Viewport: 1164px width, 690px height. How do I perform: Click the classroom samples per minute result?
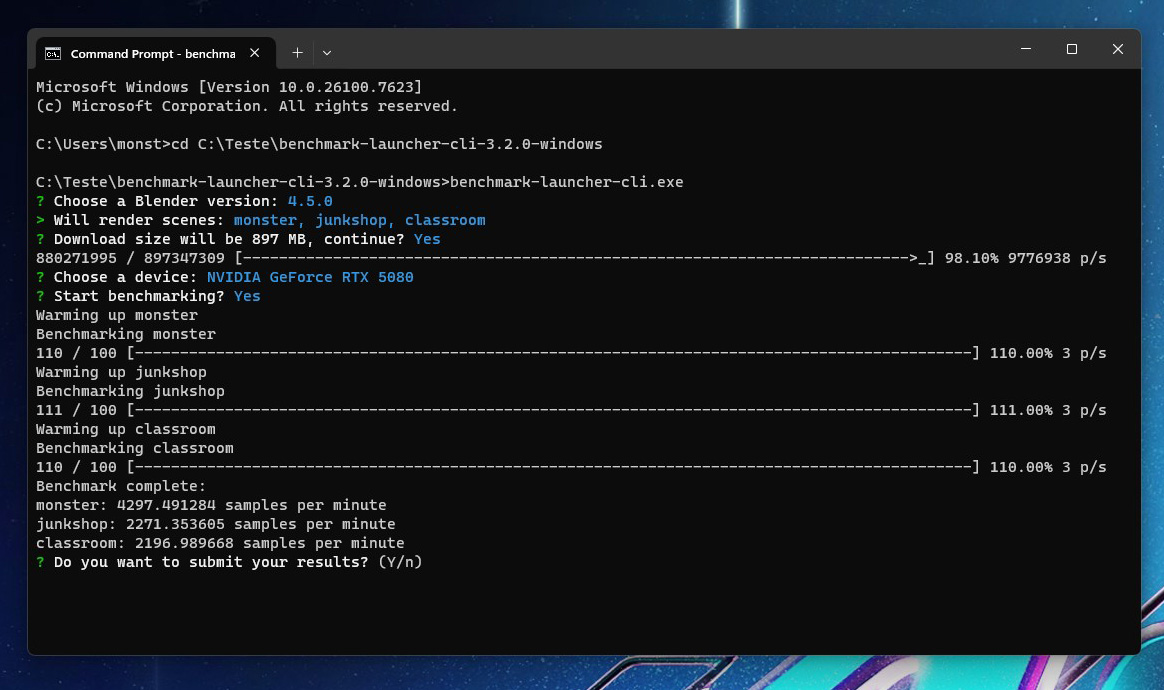pyautogui.click(x=220, y=543)
